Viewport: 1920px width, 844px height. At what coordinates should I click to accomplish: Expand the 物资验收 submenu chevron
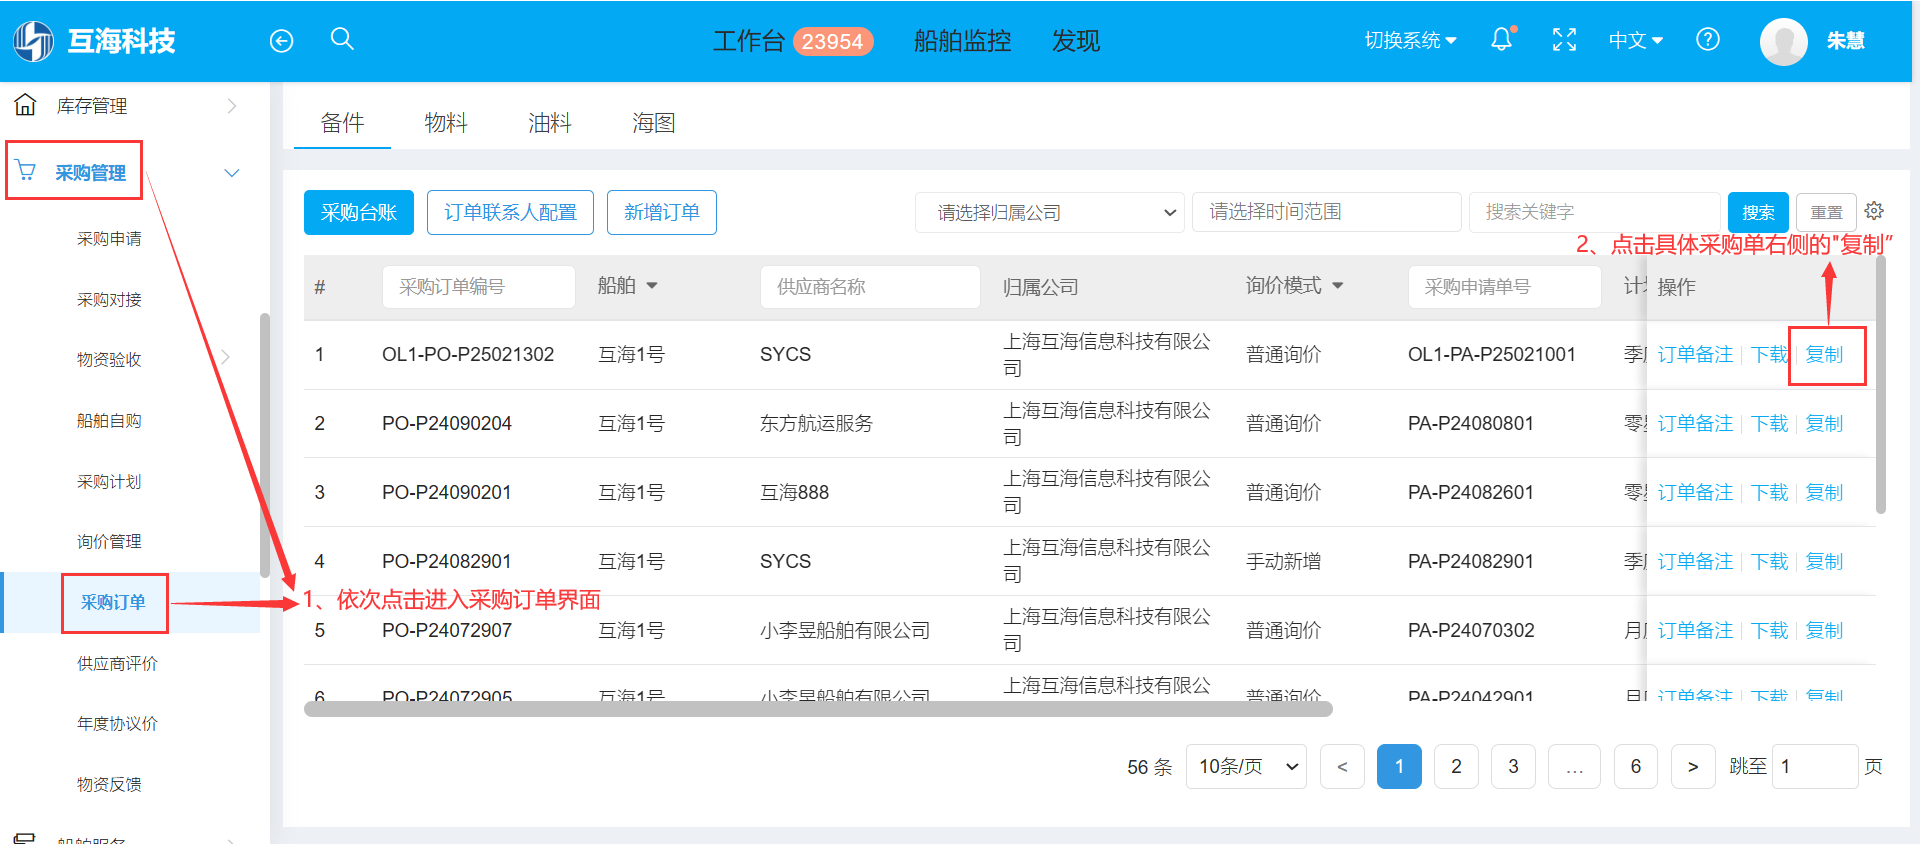226,358
